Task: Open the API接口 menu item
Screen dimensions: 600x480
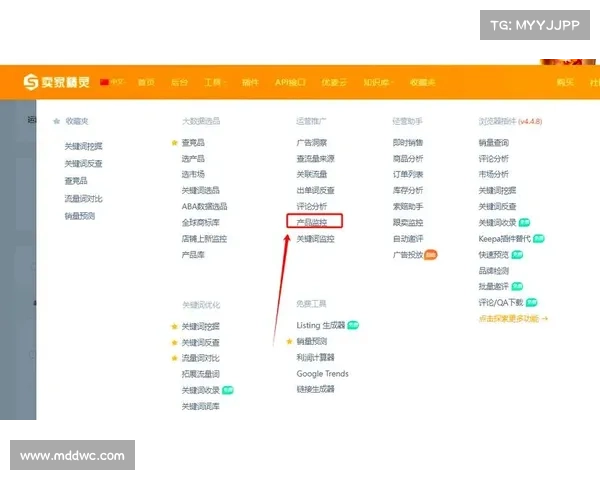Action: click(x=290, y=82)
